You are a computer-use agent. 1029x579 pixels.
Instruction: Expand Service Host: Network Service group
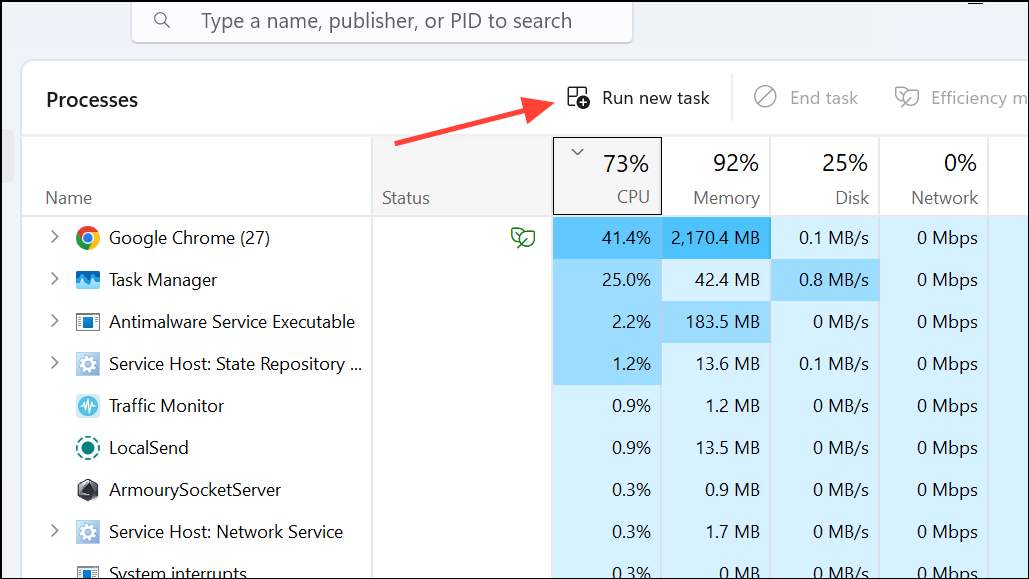coord(54,531)
